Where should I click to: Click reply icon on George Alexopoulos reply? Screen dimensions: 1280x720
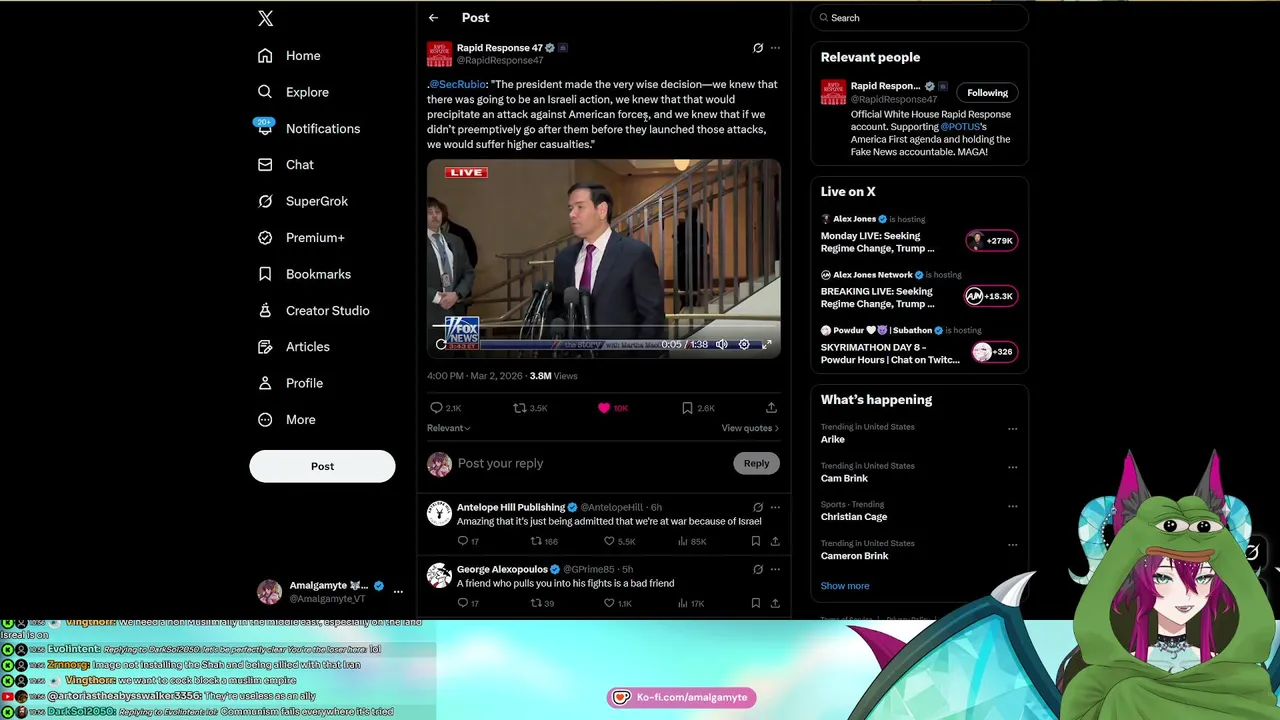[463, 603]
